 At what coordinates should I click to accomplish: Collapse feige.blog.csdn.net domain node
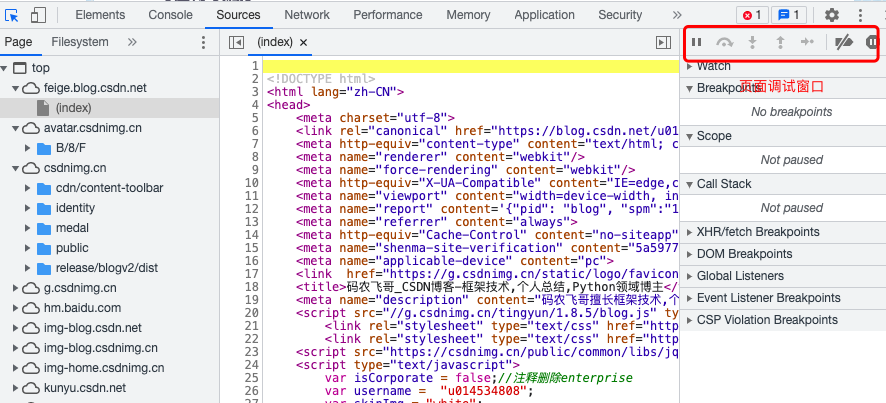(15, 88)
